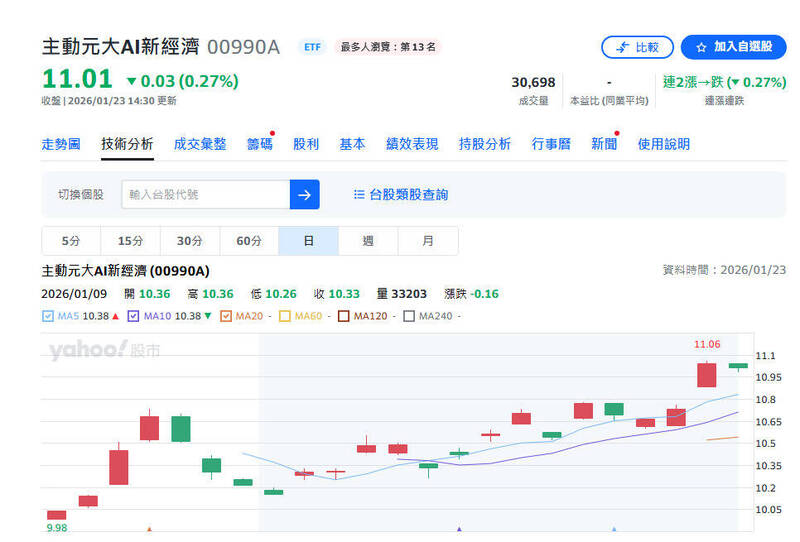The height and width of the screenshot is (542, 800).
Task: Select the 週 weekly chart interval
Action: click(x=368, y=241)
